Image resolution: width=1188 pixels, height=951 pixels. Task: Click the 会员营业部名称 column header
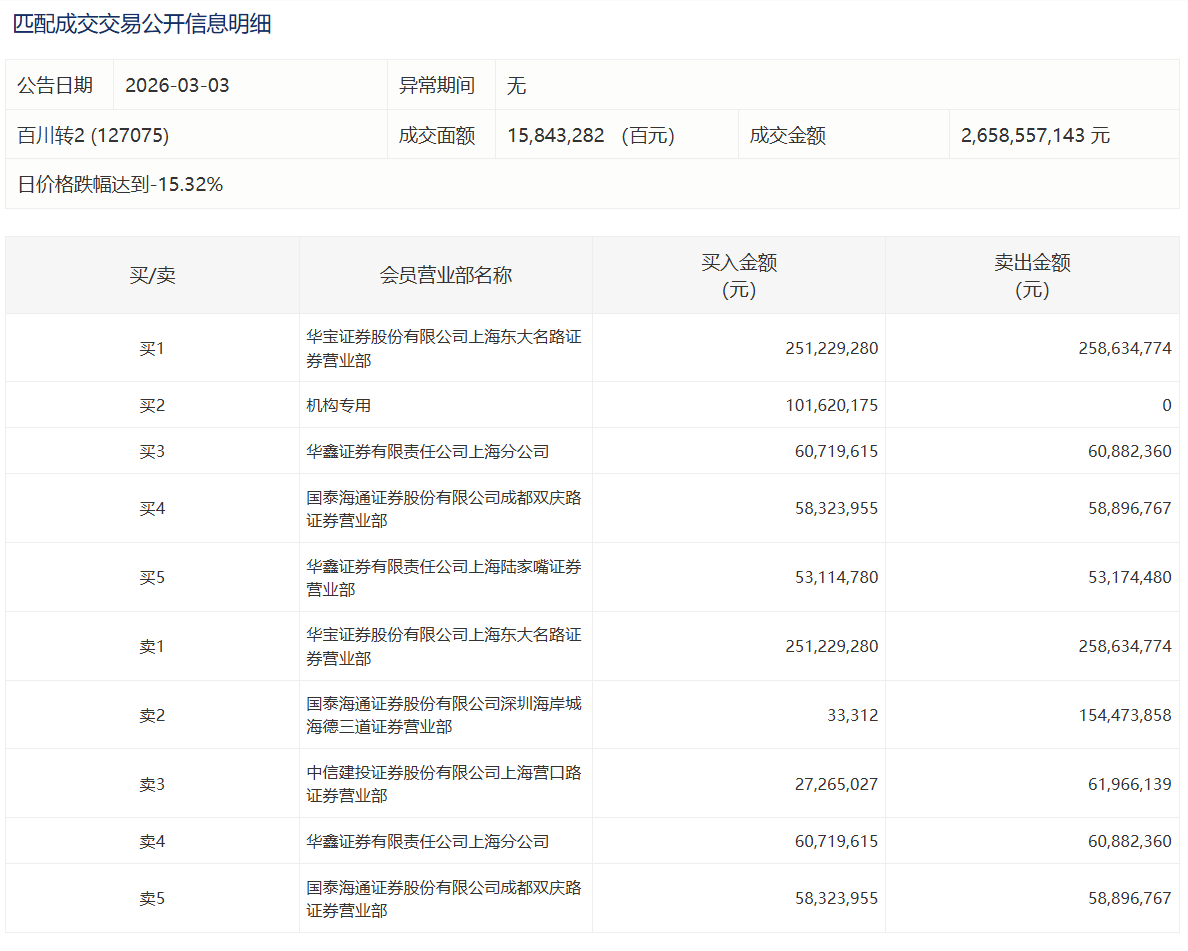point(445,276)
